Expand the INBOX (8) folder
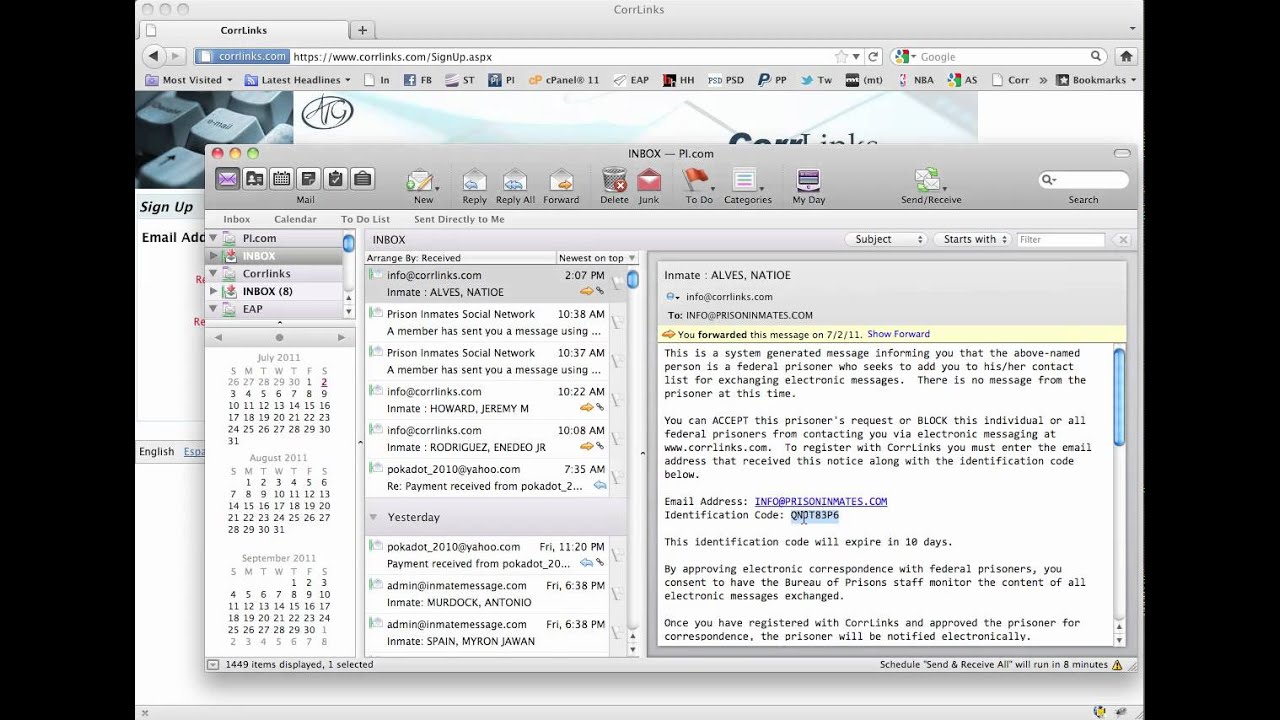Screen dimensions: 1280x720 (x=213, y=291)
